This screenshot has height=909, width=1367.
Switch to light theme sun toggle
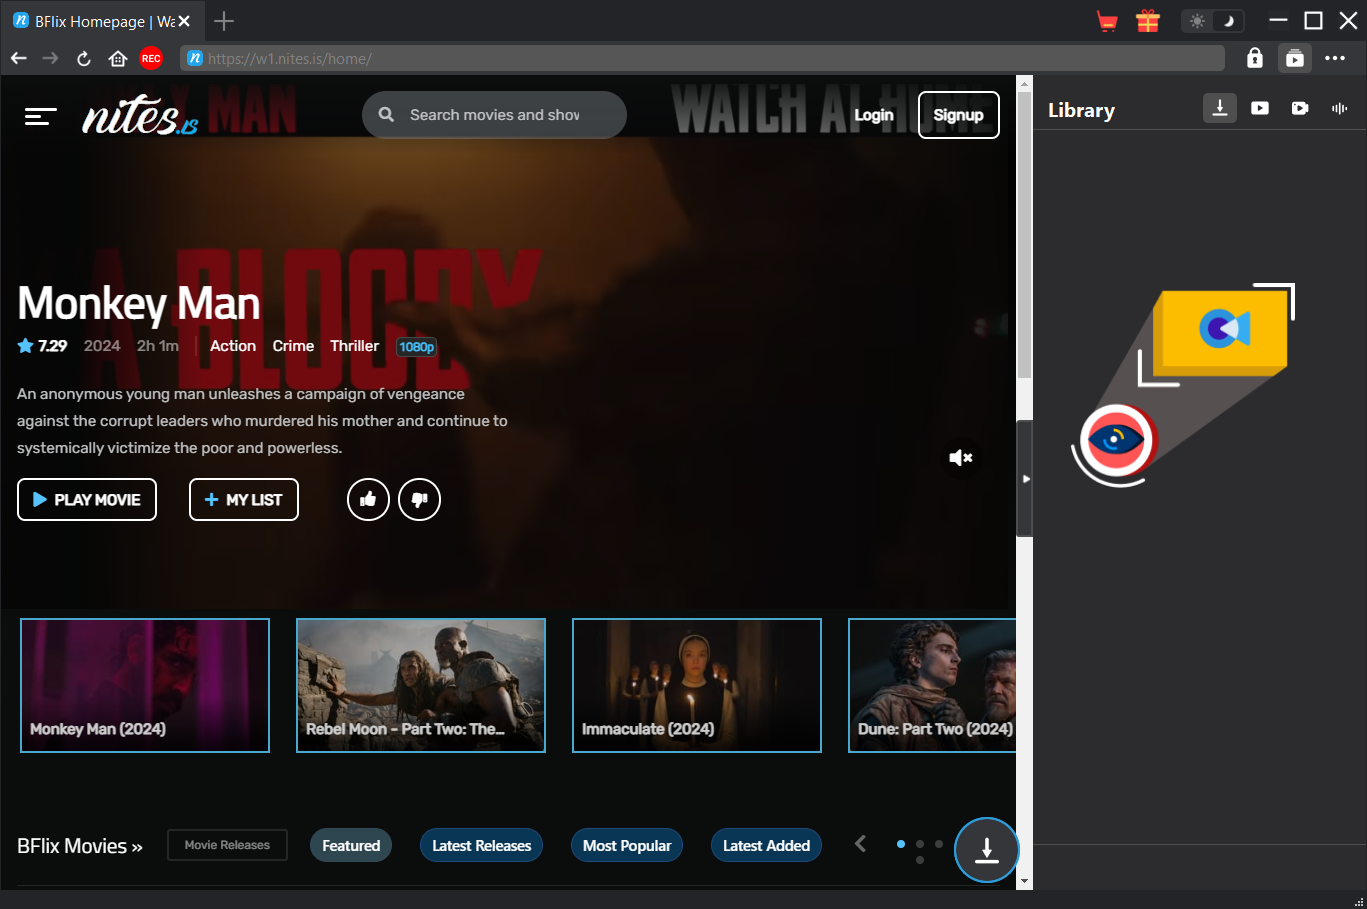[x=1197, y=21]
